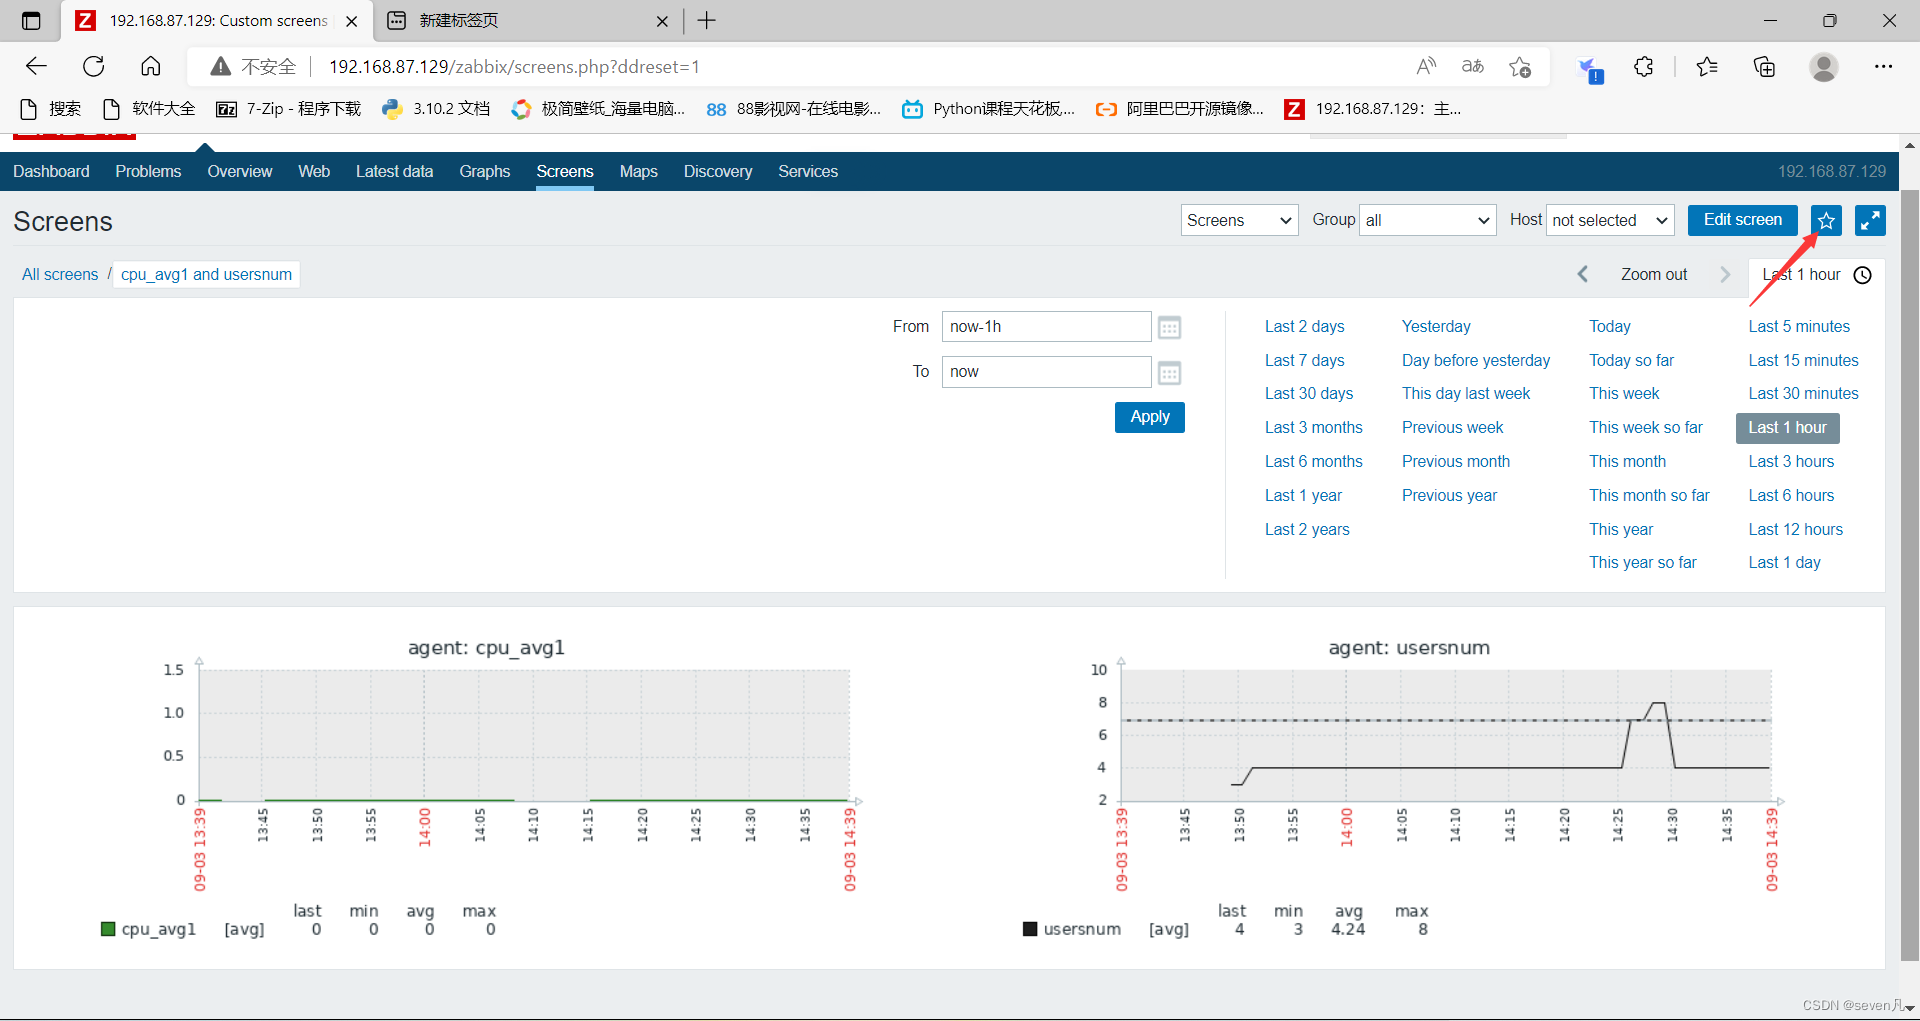Open the Screens type dropdown
The image size is (1920, 1021).
[1239, 220]
